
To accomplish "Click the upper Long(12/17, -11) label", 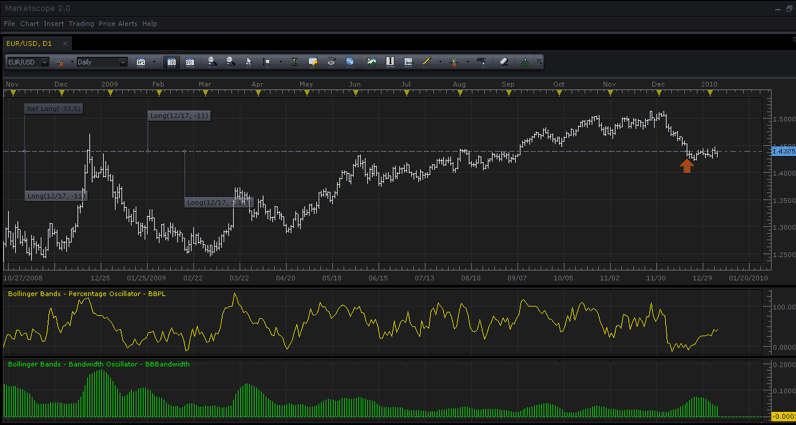I will 179,116.
